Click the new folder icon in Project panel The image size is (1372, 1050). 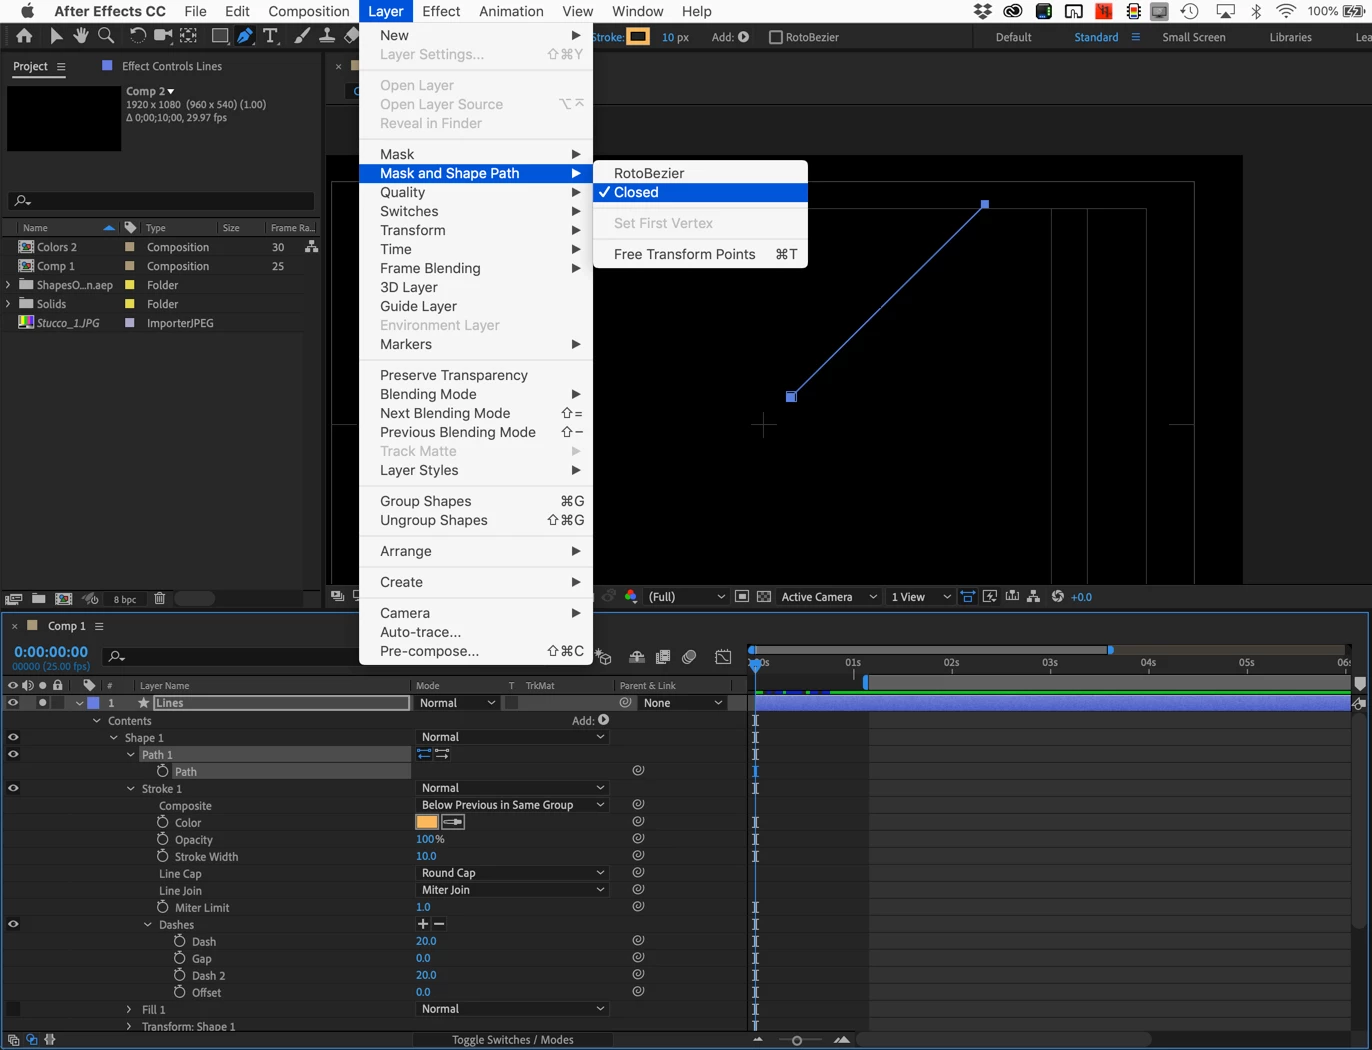(x=38, y=599)
